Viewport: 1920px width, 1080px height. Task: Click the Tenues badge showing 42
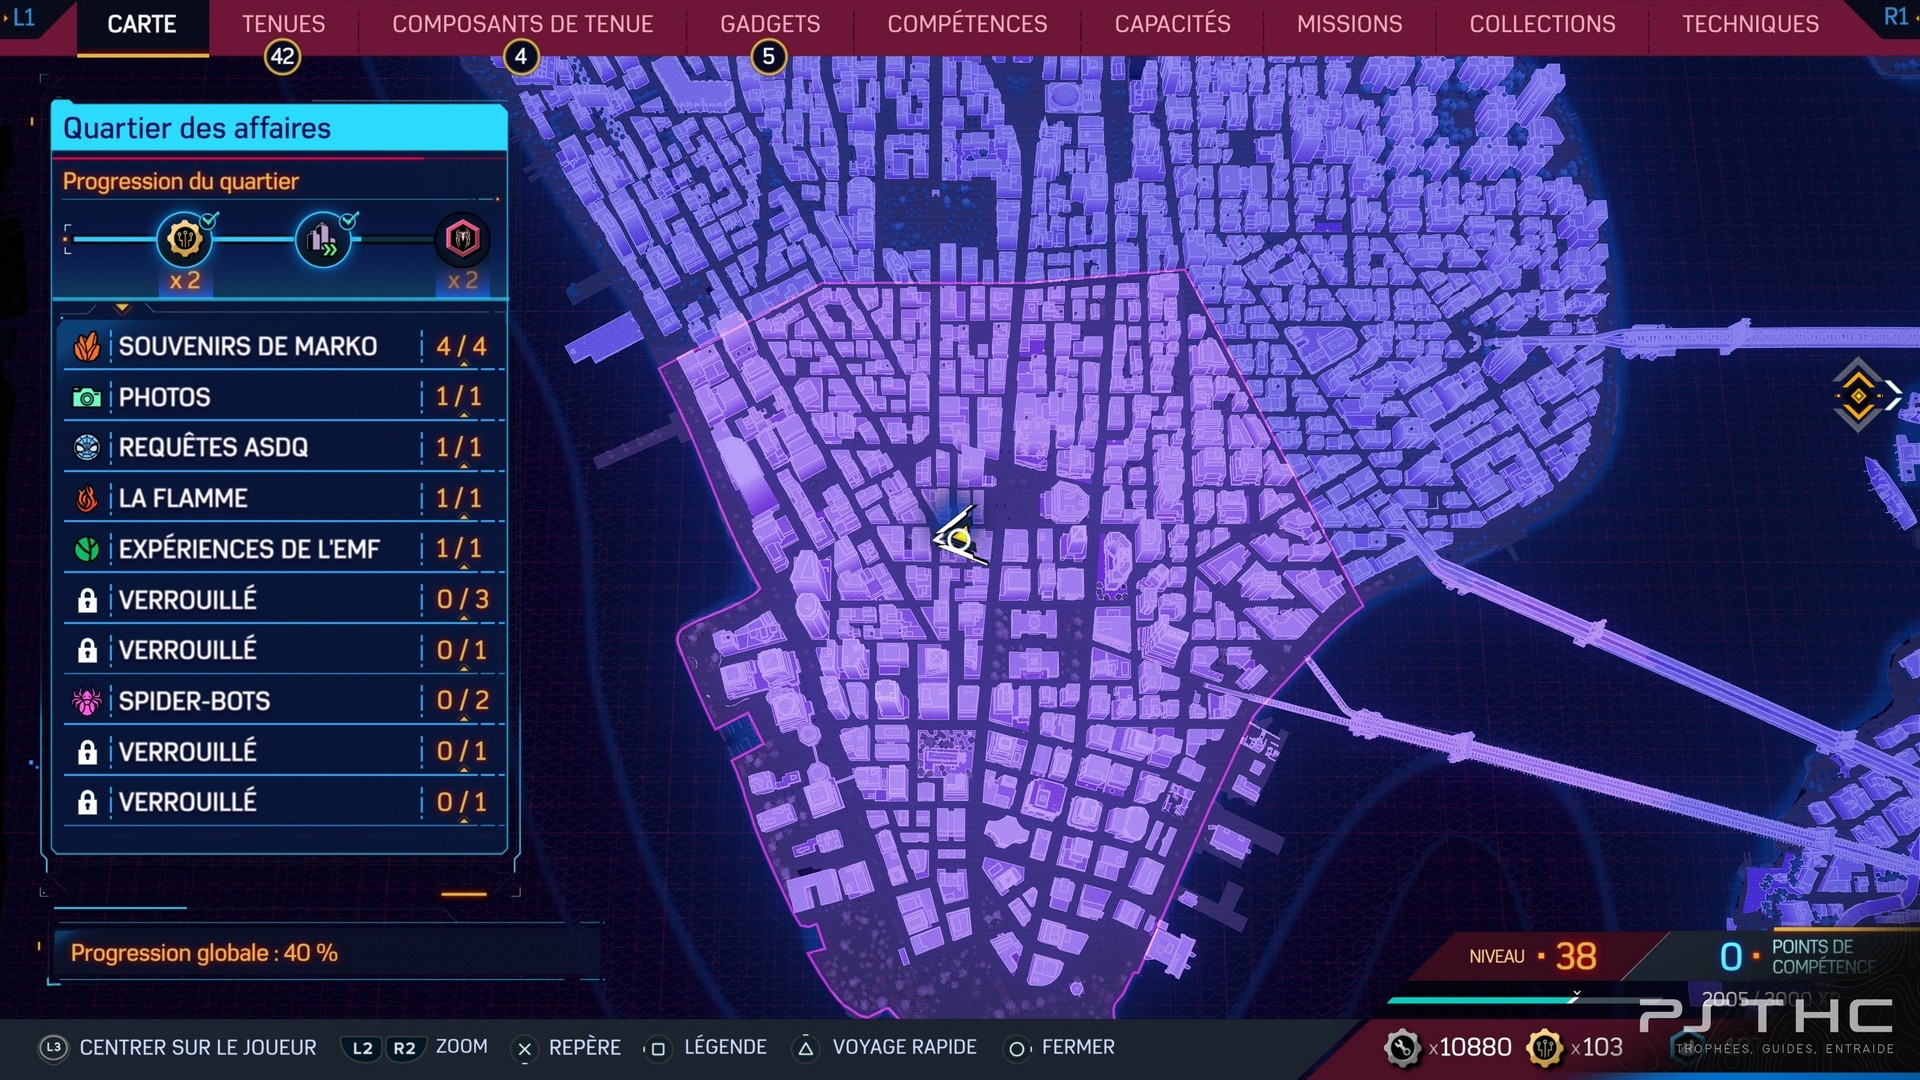(x=283, y=57)
